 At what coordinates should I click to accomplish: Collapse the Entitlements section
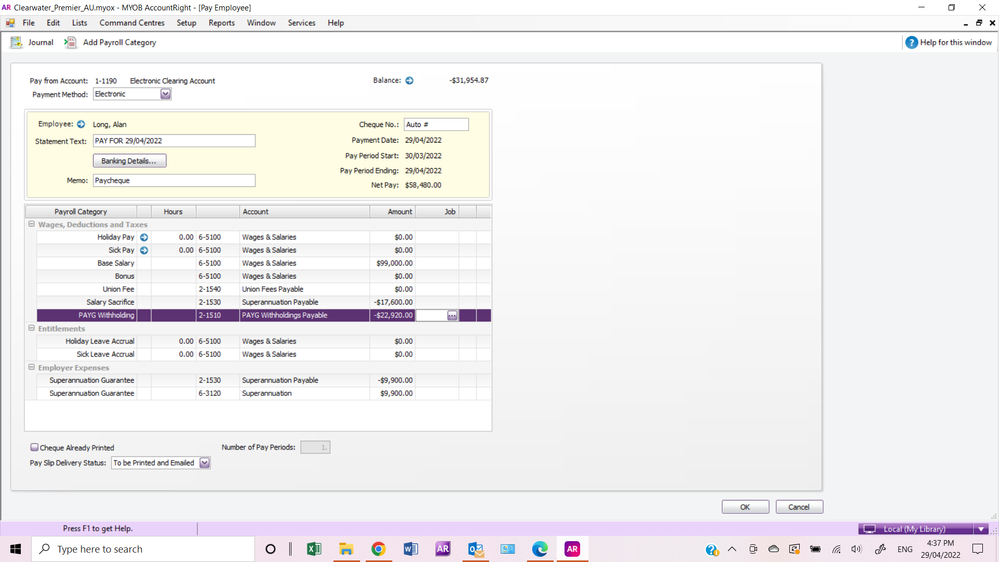(31, 329)
